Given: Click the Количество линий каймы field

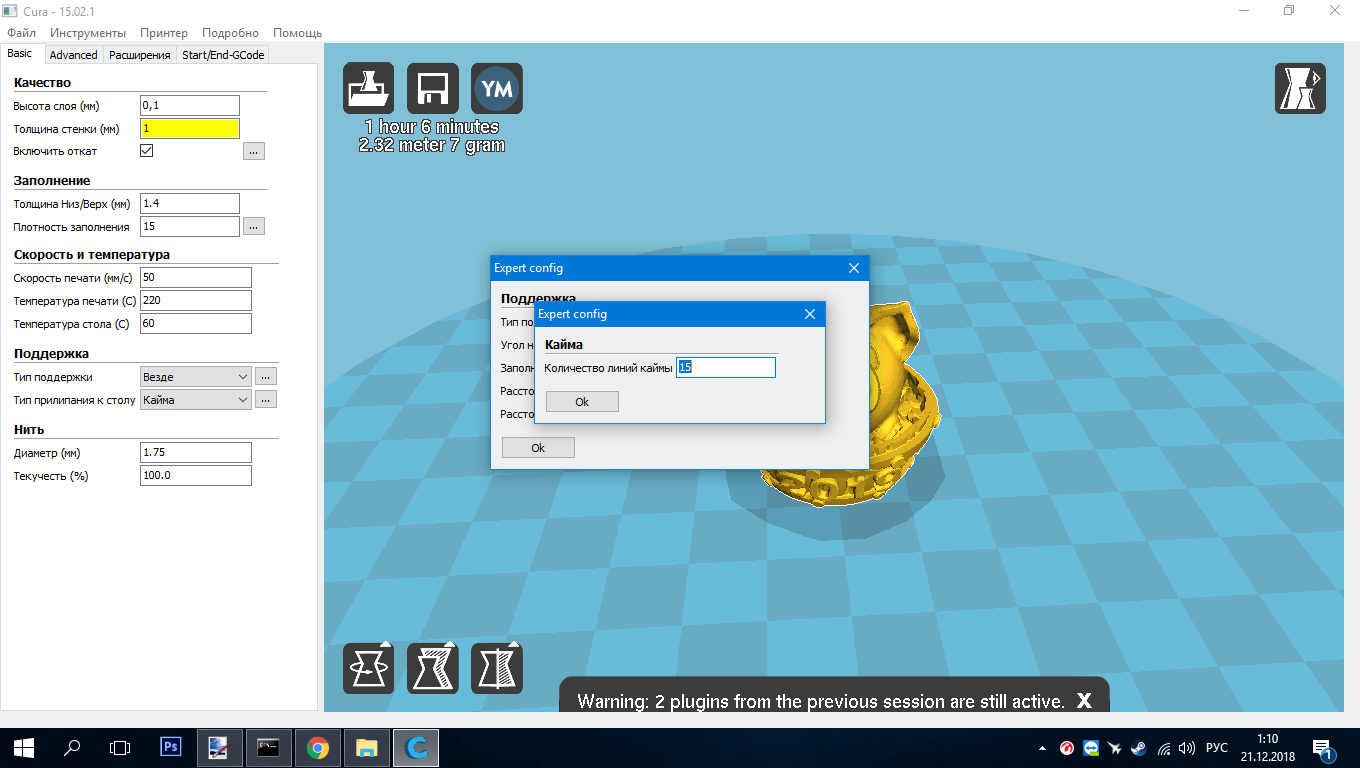Looking at the screenshot, I should pyautogui.click(x=726, y=367).
